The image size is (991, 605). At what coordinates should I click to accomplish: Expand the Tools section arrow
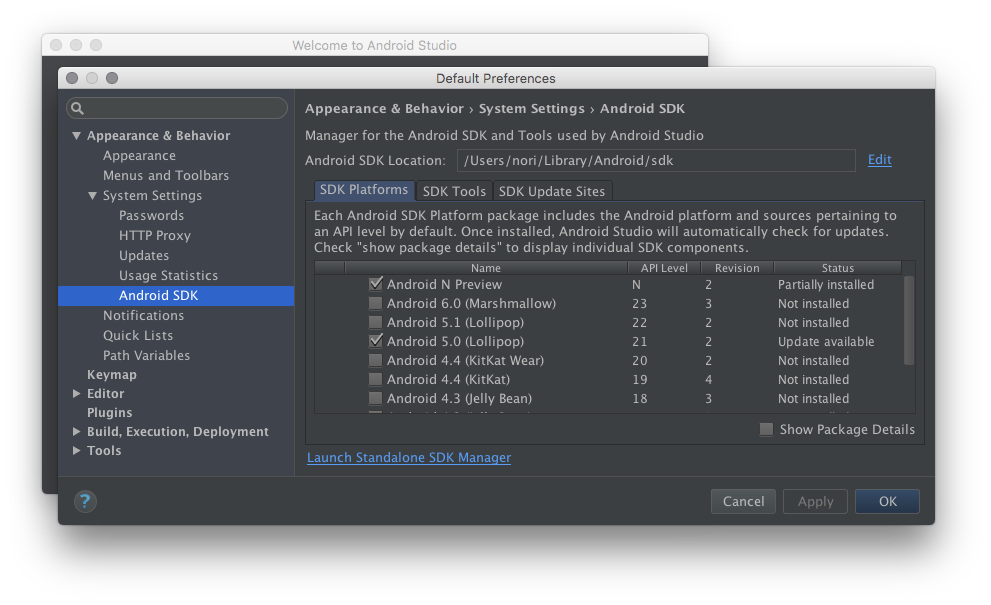point(76,450)
